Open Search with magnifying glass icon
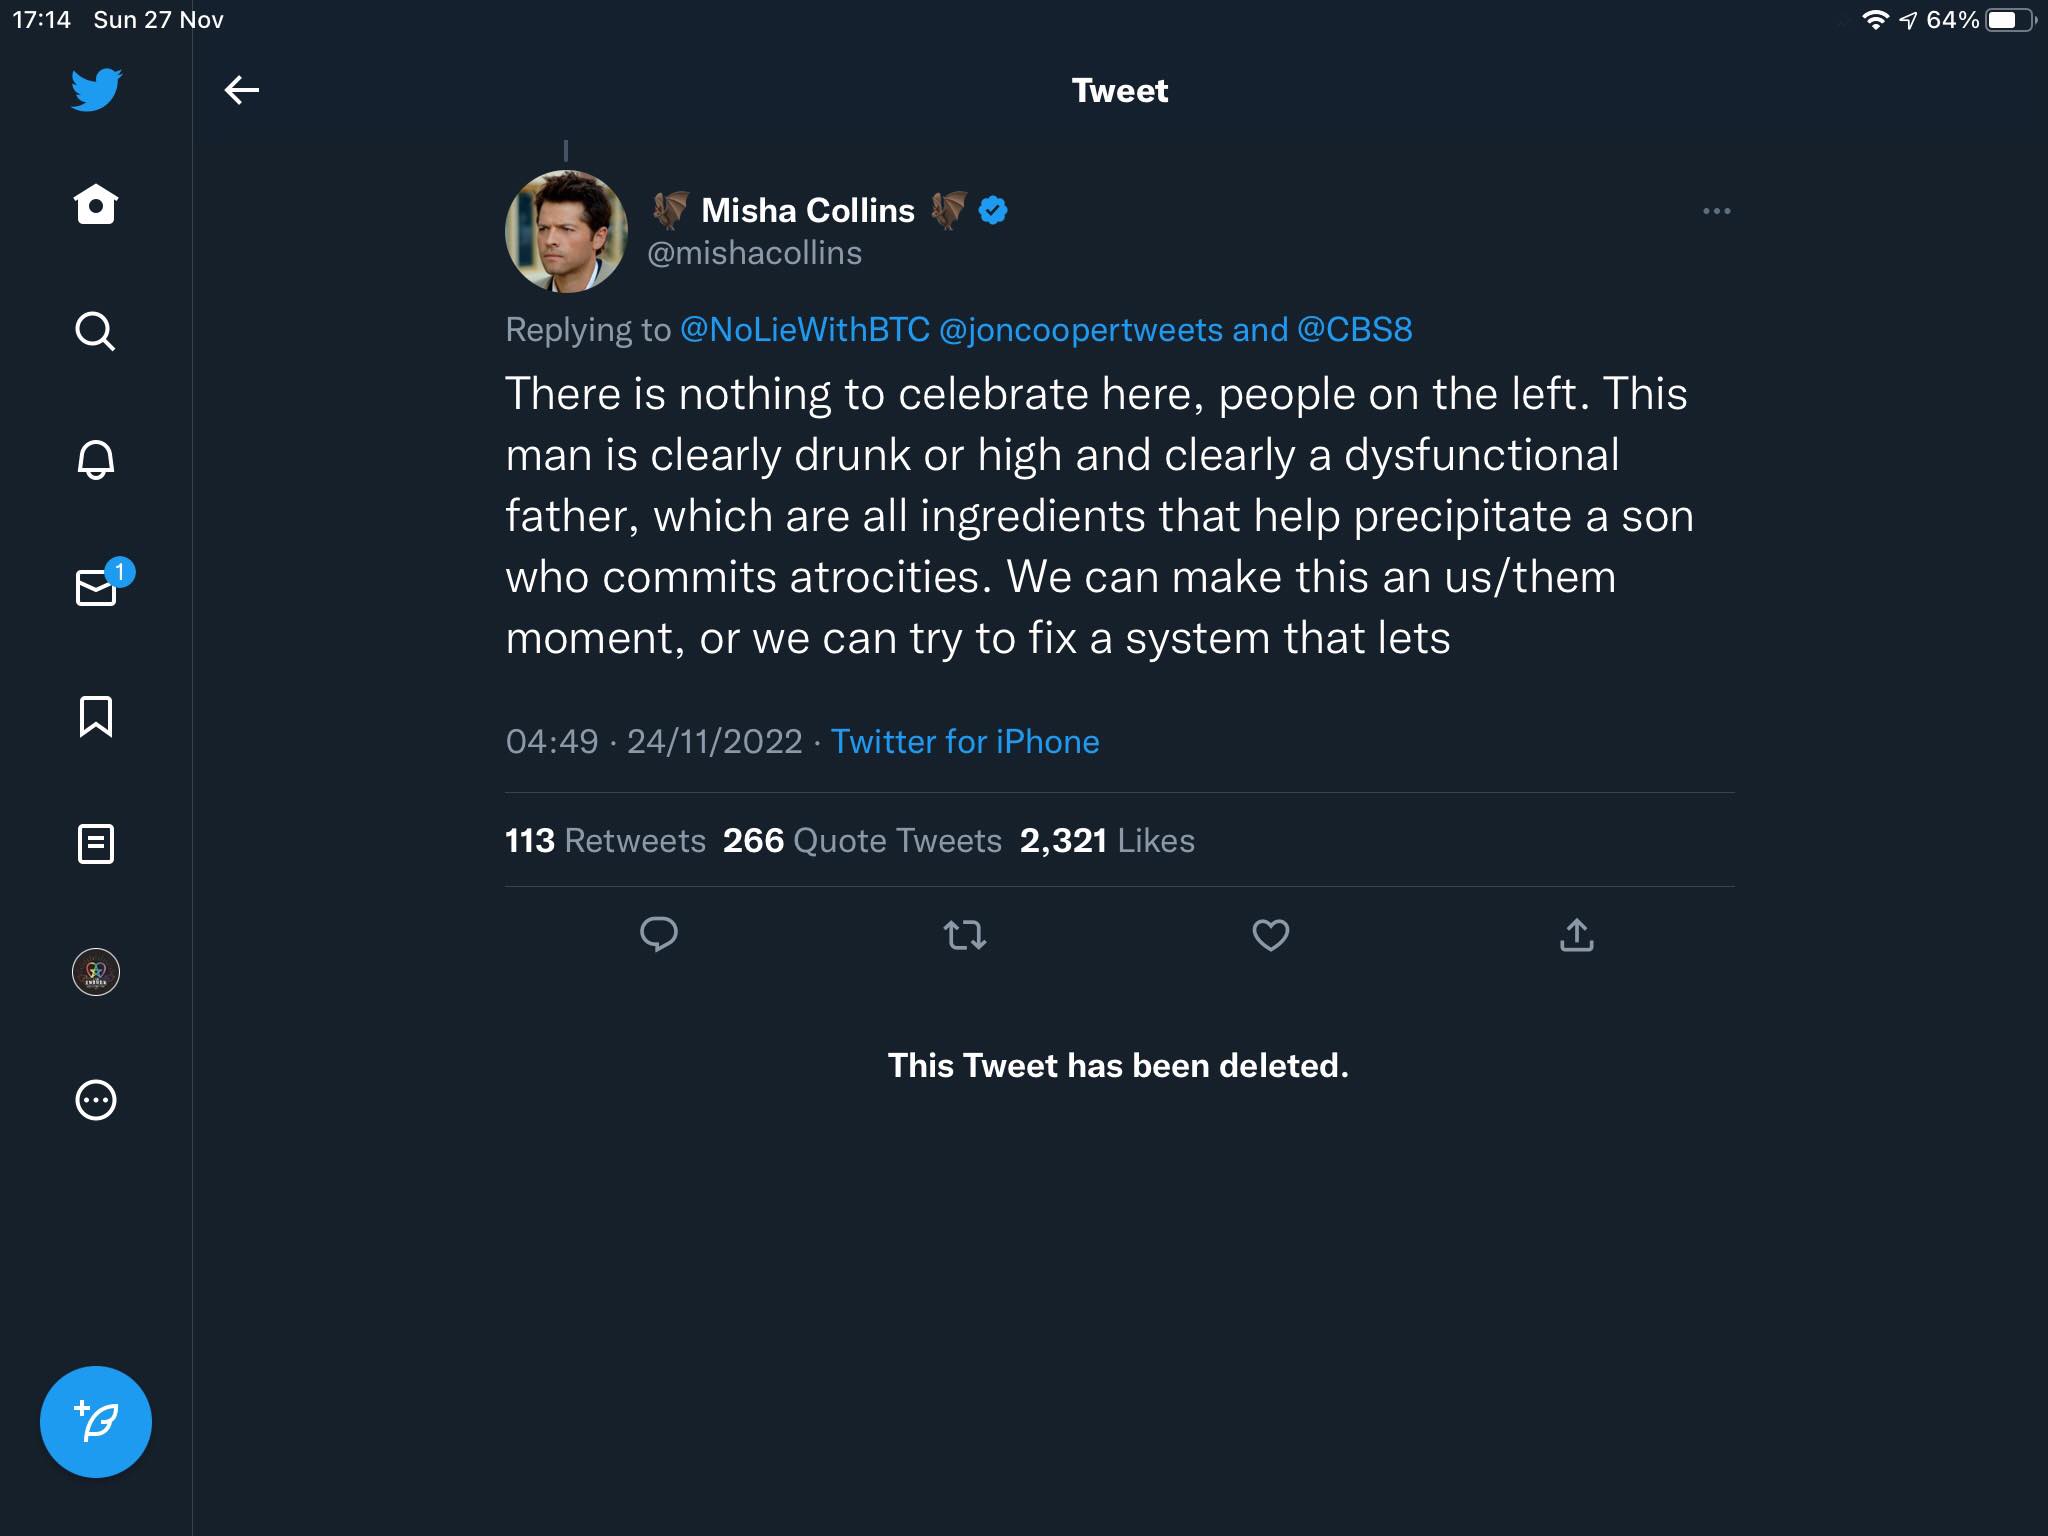Screen dimensions: 2048x1536 96,331
